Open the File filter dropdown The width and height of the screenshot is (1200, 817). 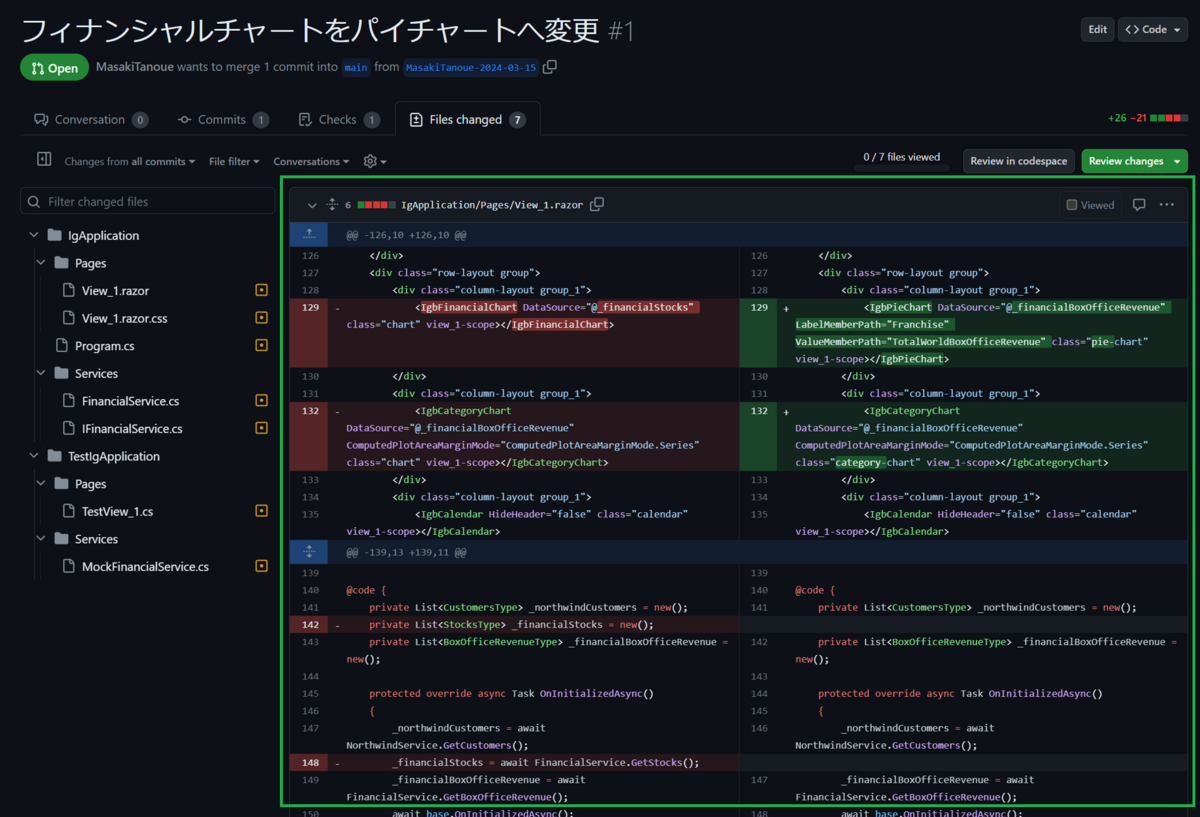pyautogui.click(x=234, y=161)
